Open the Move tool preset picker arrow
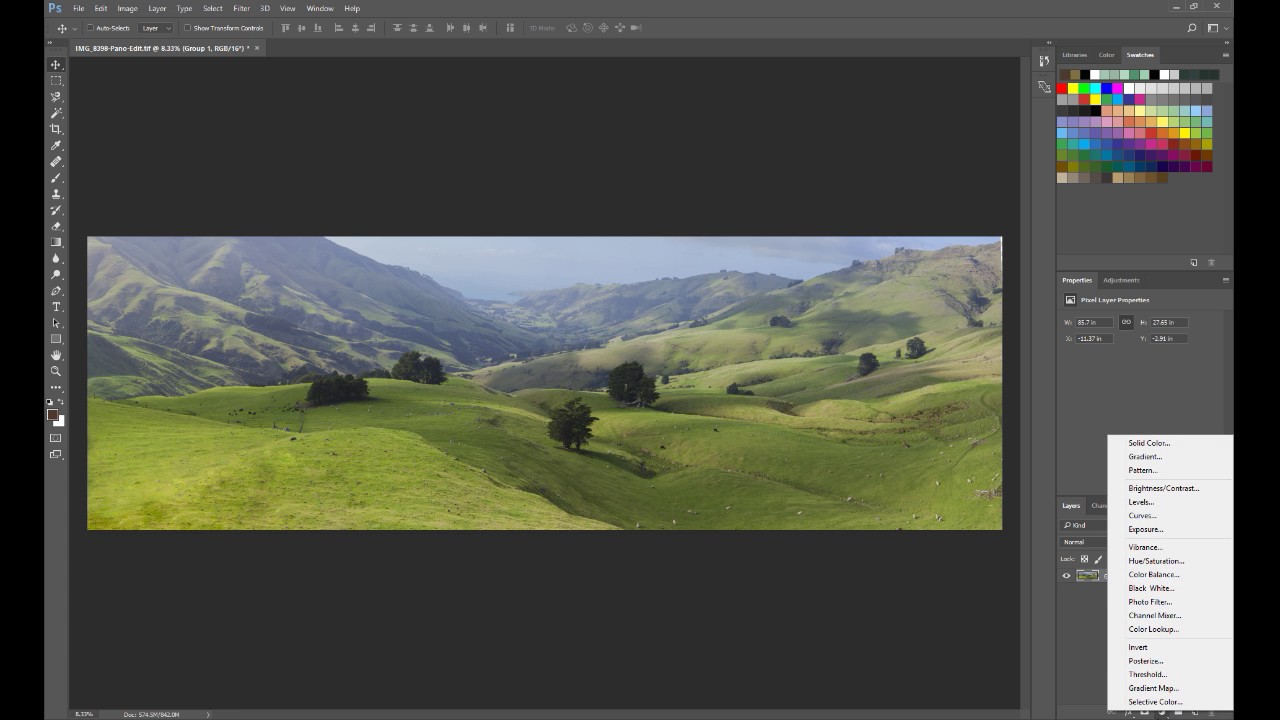 tap(73, 28)
